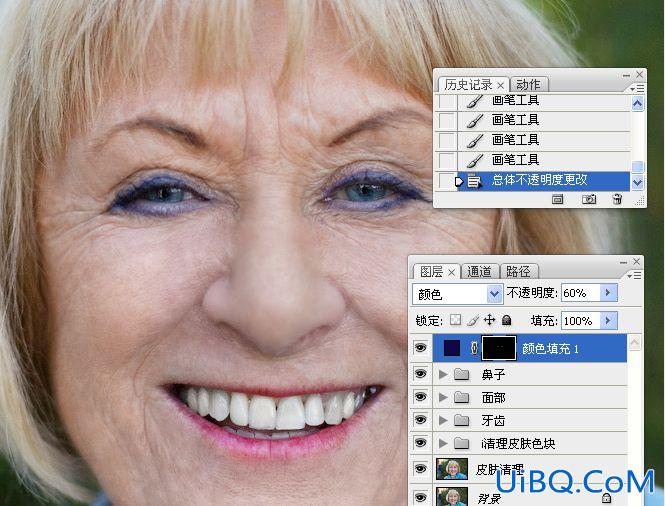665x506 pixels.
Task: Open the 不透明度 slider arrow
Action: click(x=608, y=293)
